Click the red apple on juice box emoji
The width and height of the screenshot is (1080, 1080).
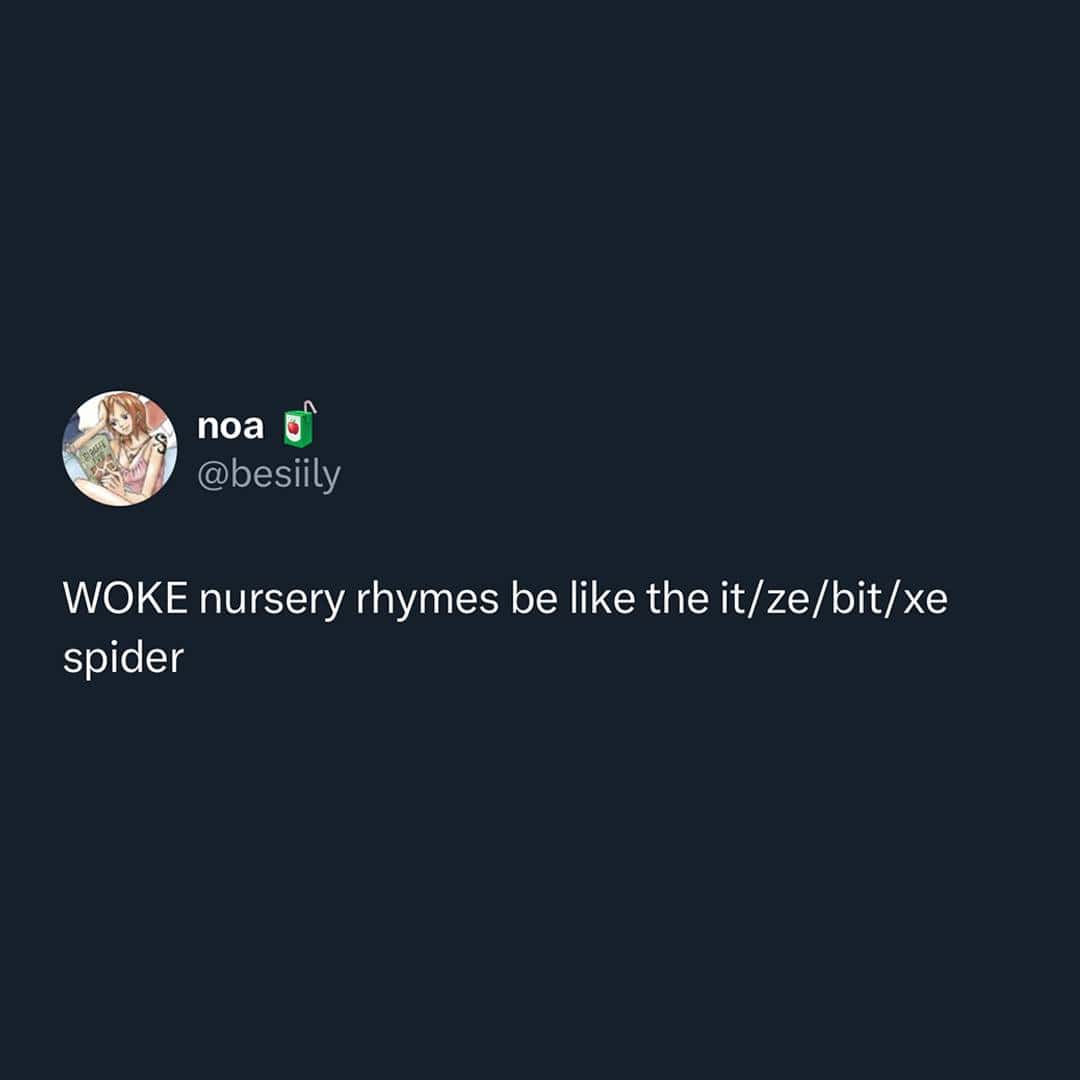pyautogui.click(x=294, y=428)
